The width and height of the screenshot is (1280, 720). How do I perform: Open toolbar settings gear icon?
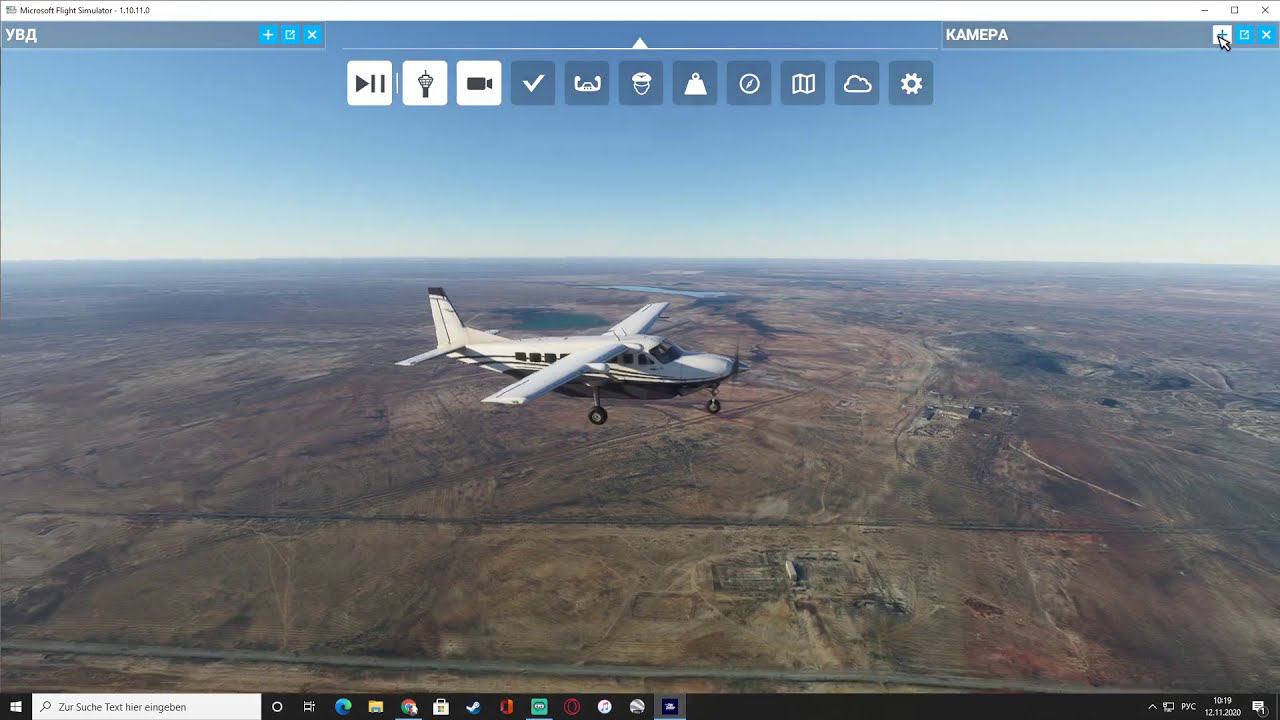911,84
